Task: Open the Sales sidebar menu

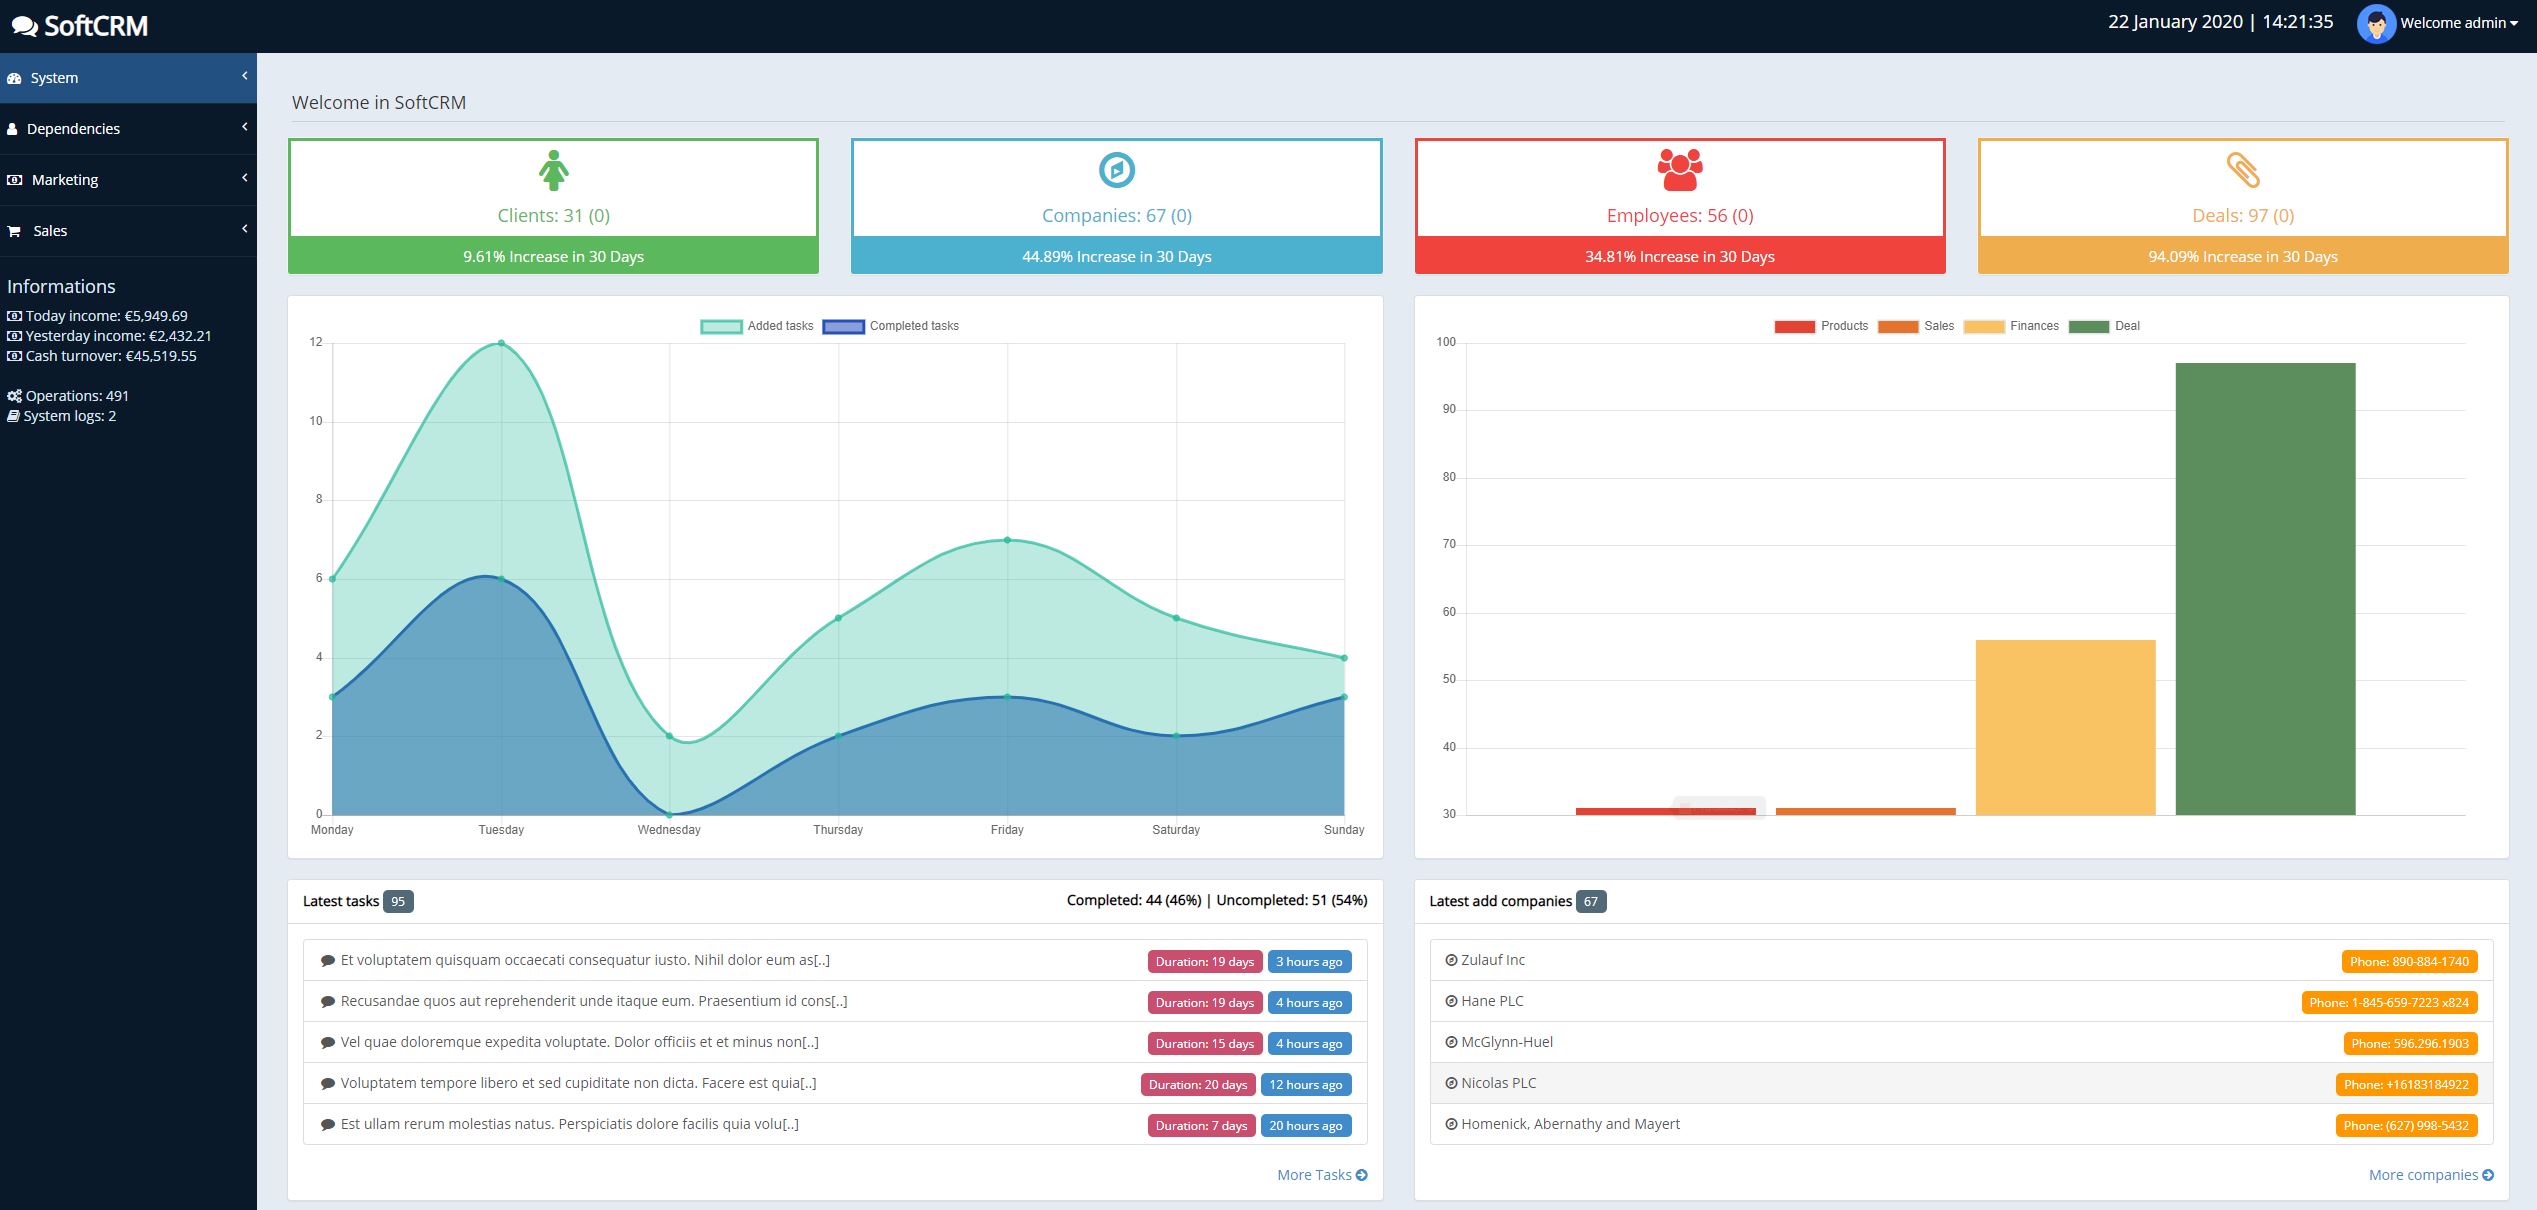Action: [50, 231]
